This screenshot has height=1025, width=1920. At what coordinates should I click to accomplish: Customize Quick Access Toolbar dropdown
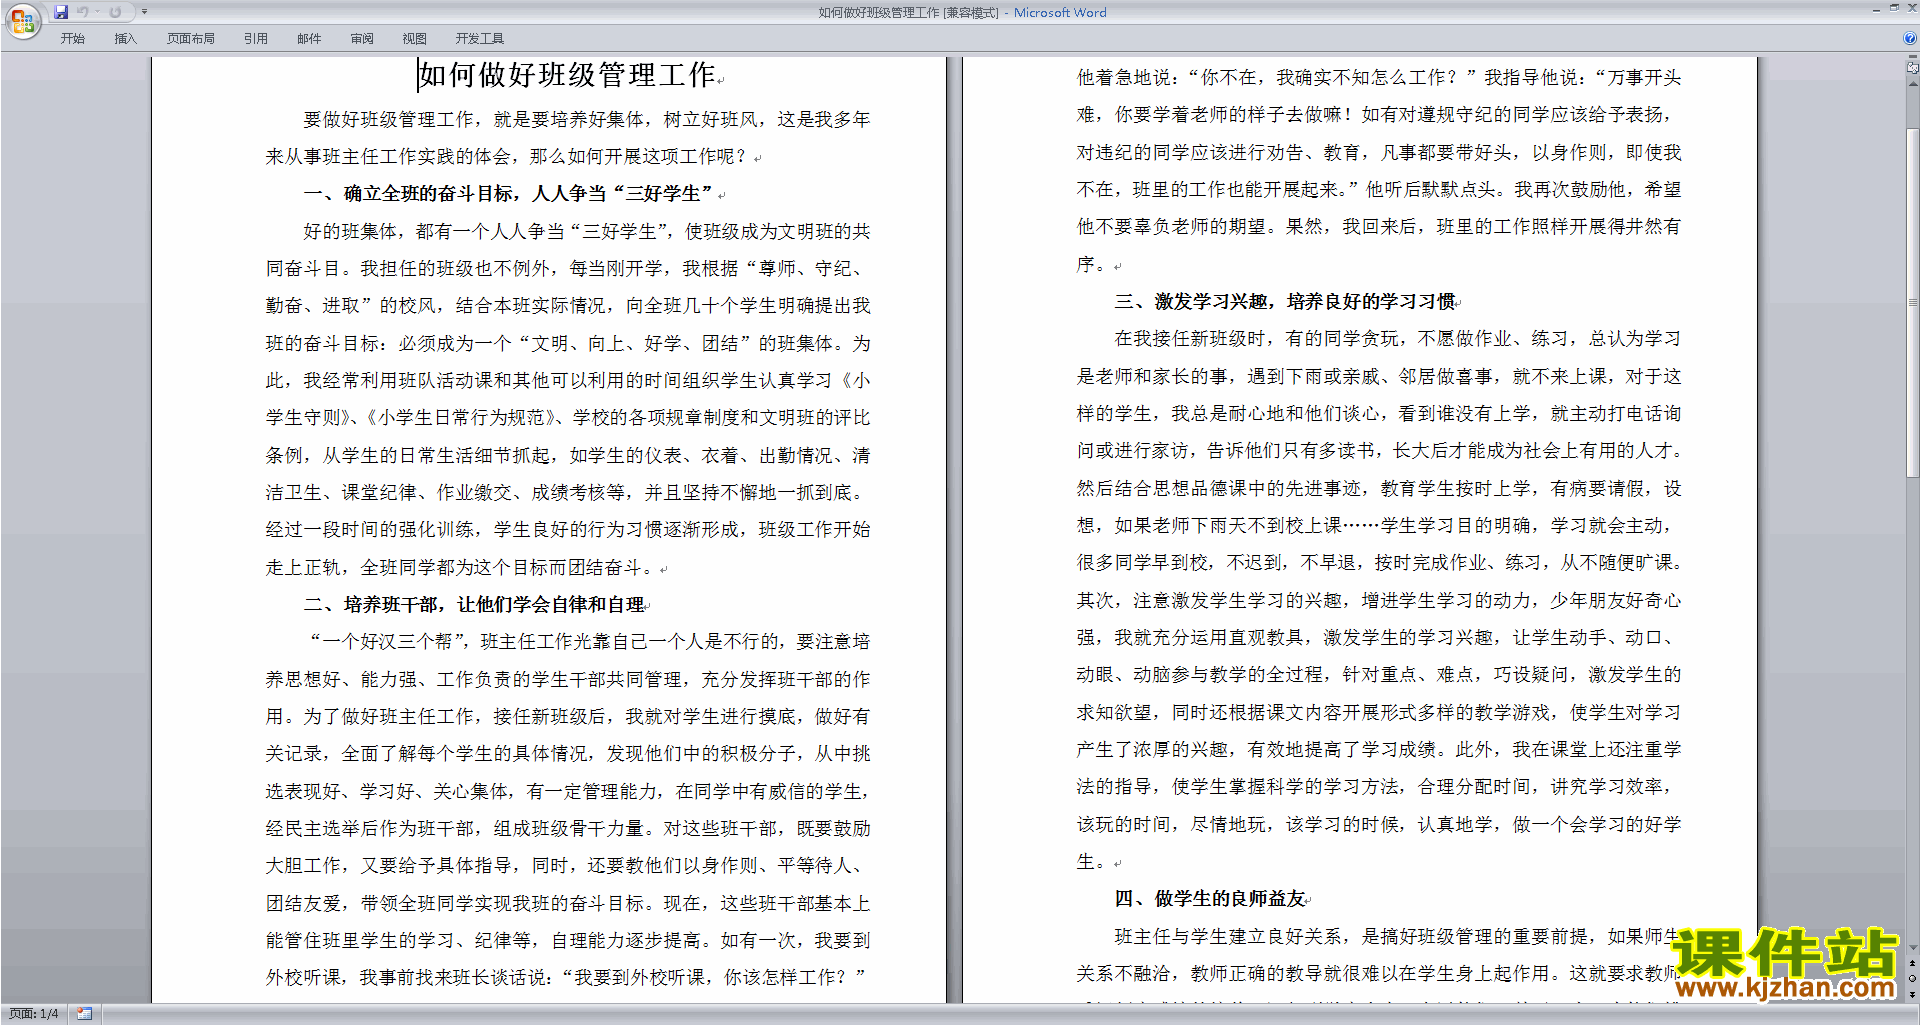pos(144,12)
